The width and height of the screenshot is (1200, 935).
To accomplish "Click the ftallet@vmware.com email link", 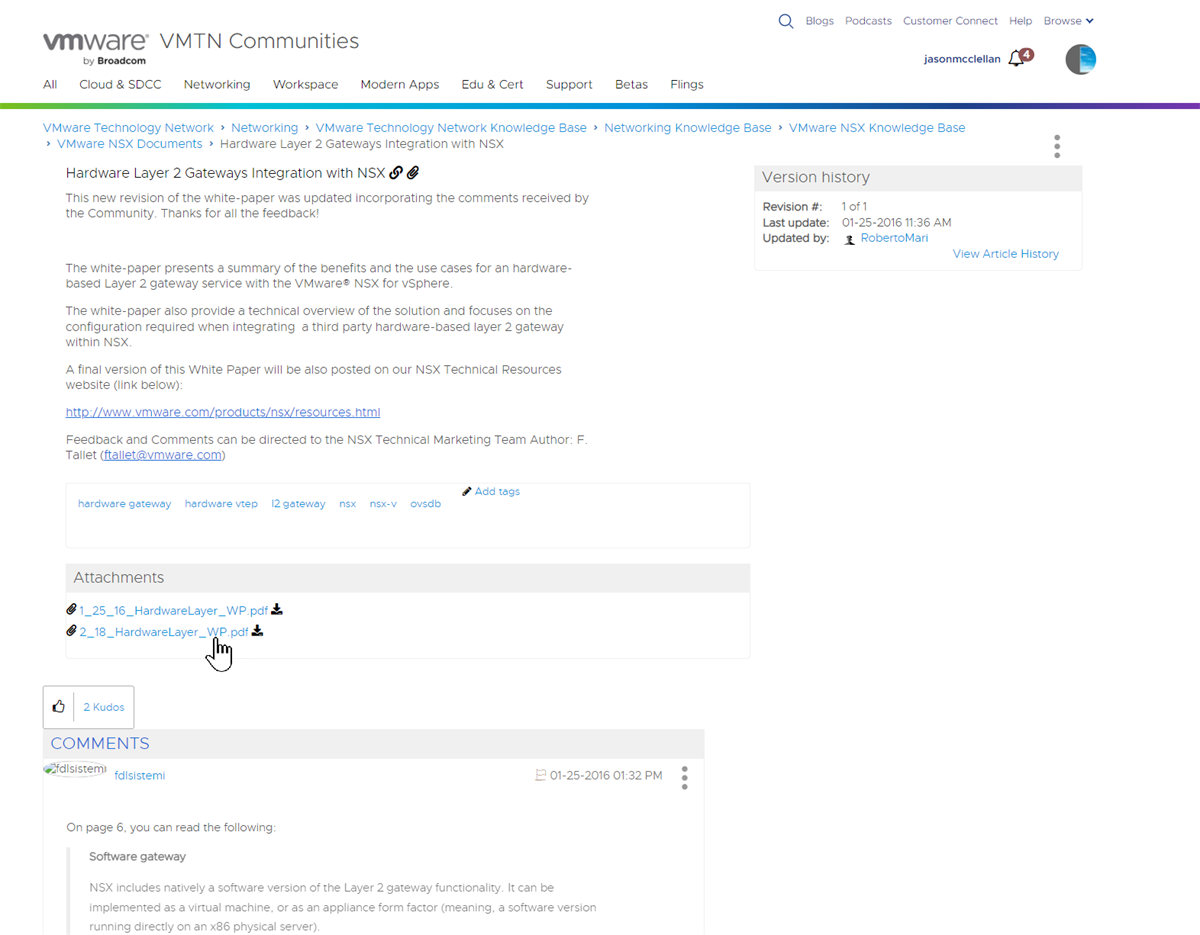I will click(163, 455).
